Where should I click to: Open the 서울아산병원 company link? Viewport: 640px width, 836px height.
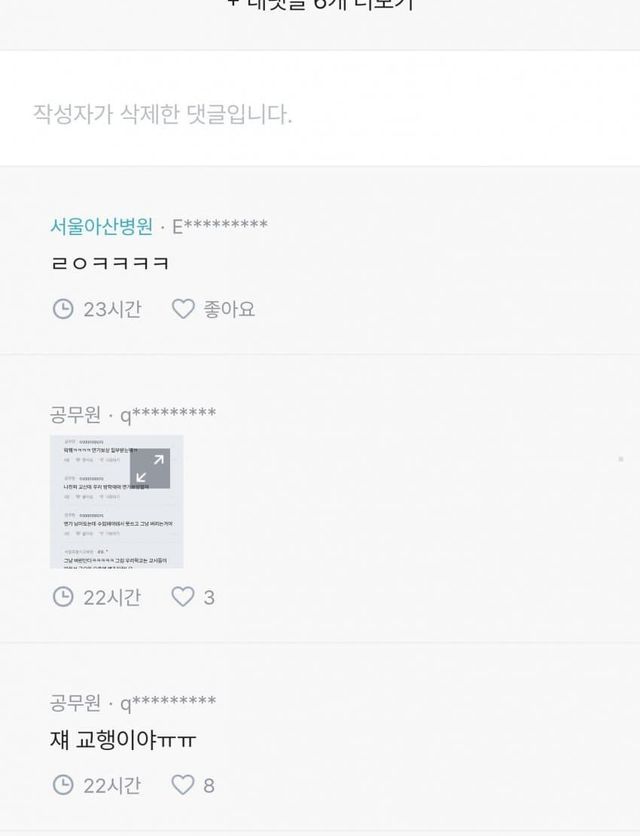[101, 226]
